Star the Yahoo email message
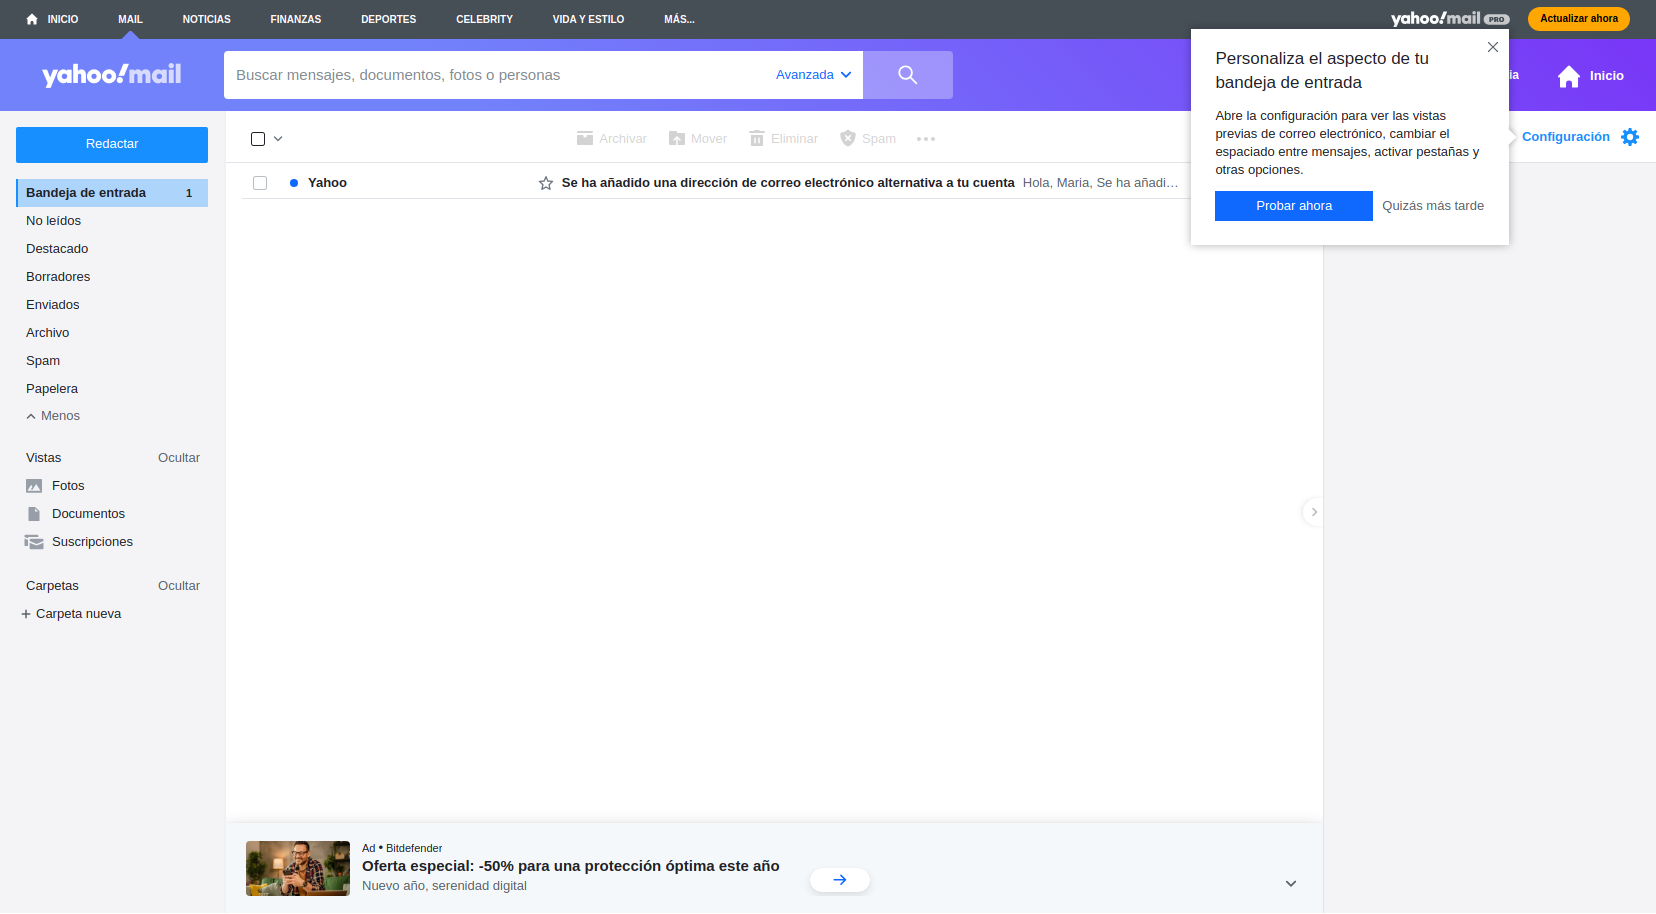The height and width of the screenshot is (914, 1656). pos(546,183)
